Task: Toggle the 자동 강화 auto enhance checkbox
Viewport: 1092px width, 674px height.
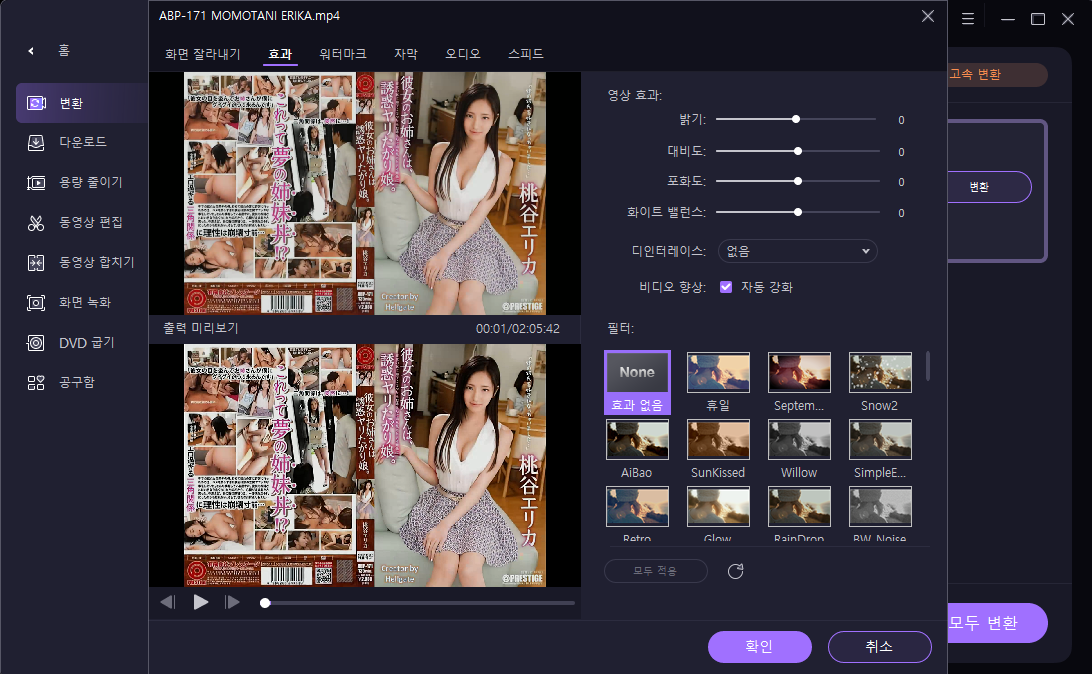Action: coord(726,287)
